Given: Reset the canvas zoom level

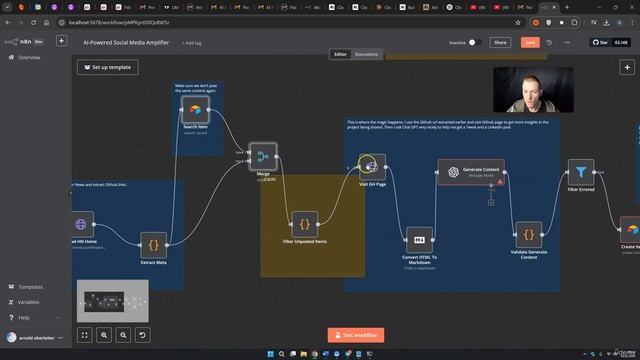Looking at the screenshot, I should tap(142, 335).
